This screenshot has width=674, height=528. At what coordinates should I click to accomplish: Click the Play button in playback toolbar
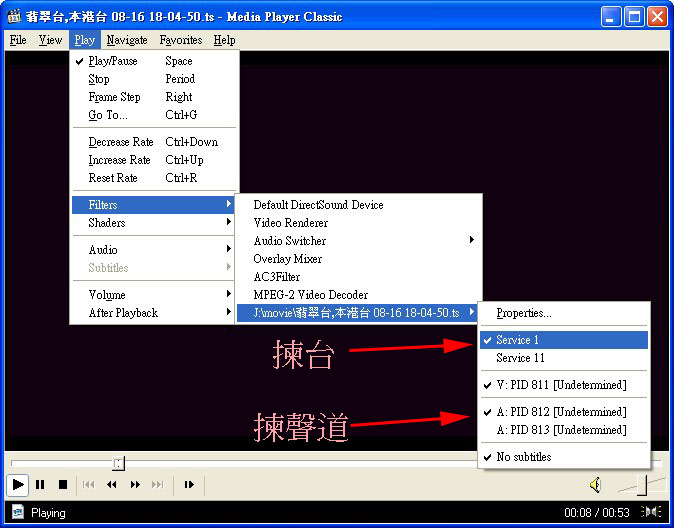tap(18, 485)
